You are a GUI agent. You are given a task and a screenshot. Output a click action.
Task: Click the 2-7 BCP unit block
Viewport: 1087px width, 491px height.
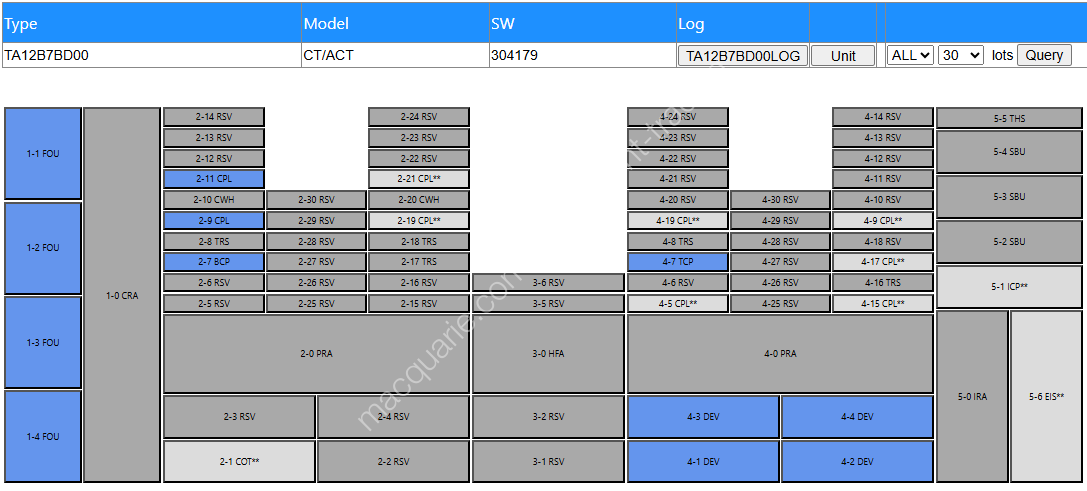click(214, 262)
